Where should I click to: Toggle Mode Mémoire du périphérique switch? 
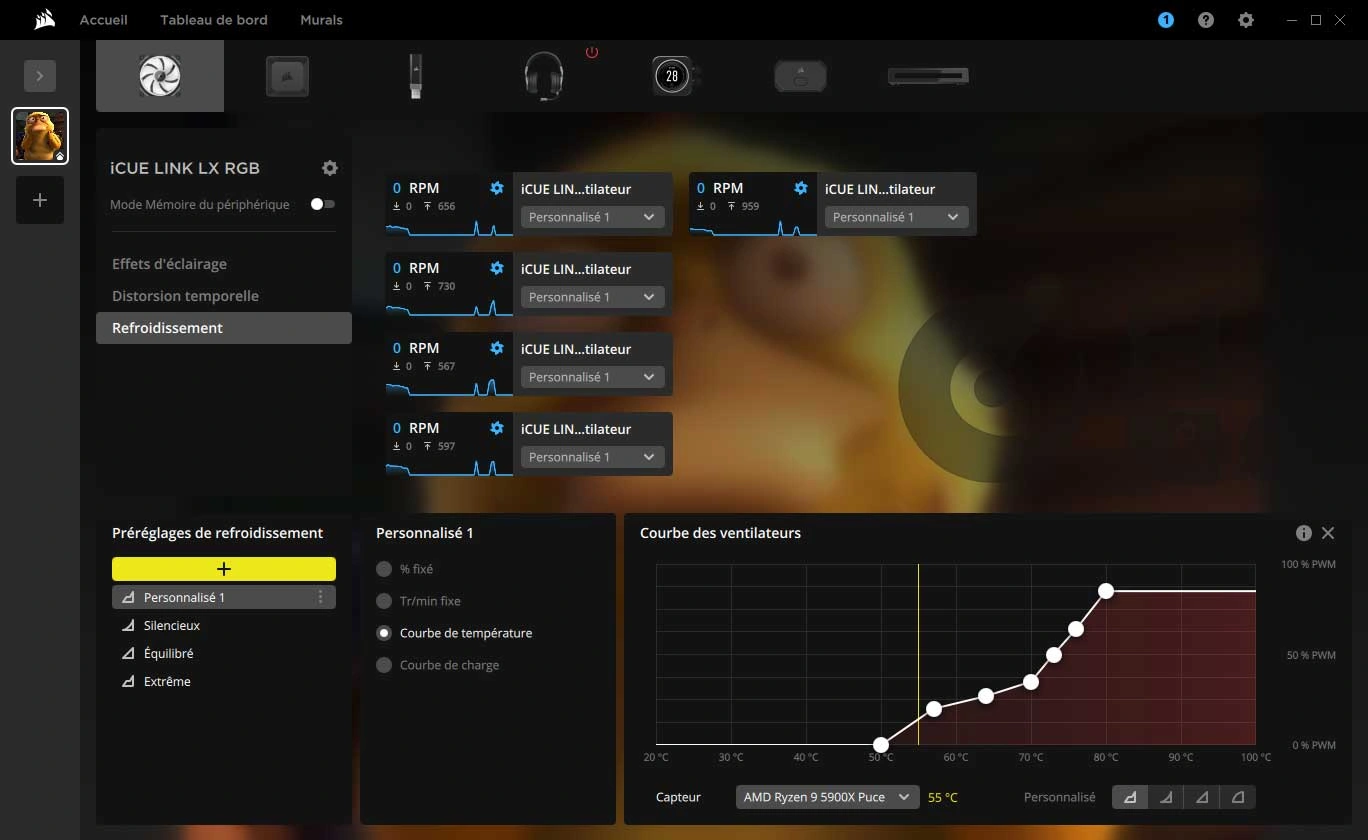[x=323, y=204]
